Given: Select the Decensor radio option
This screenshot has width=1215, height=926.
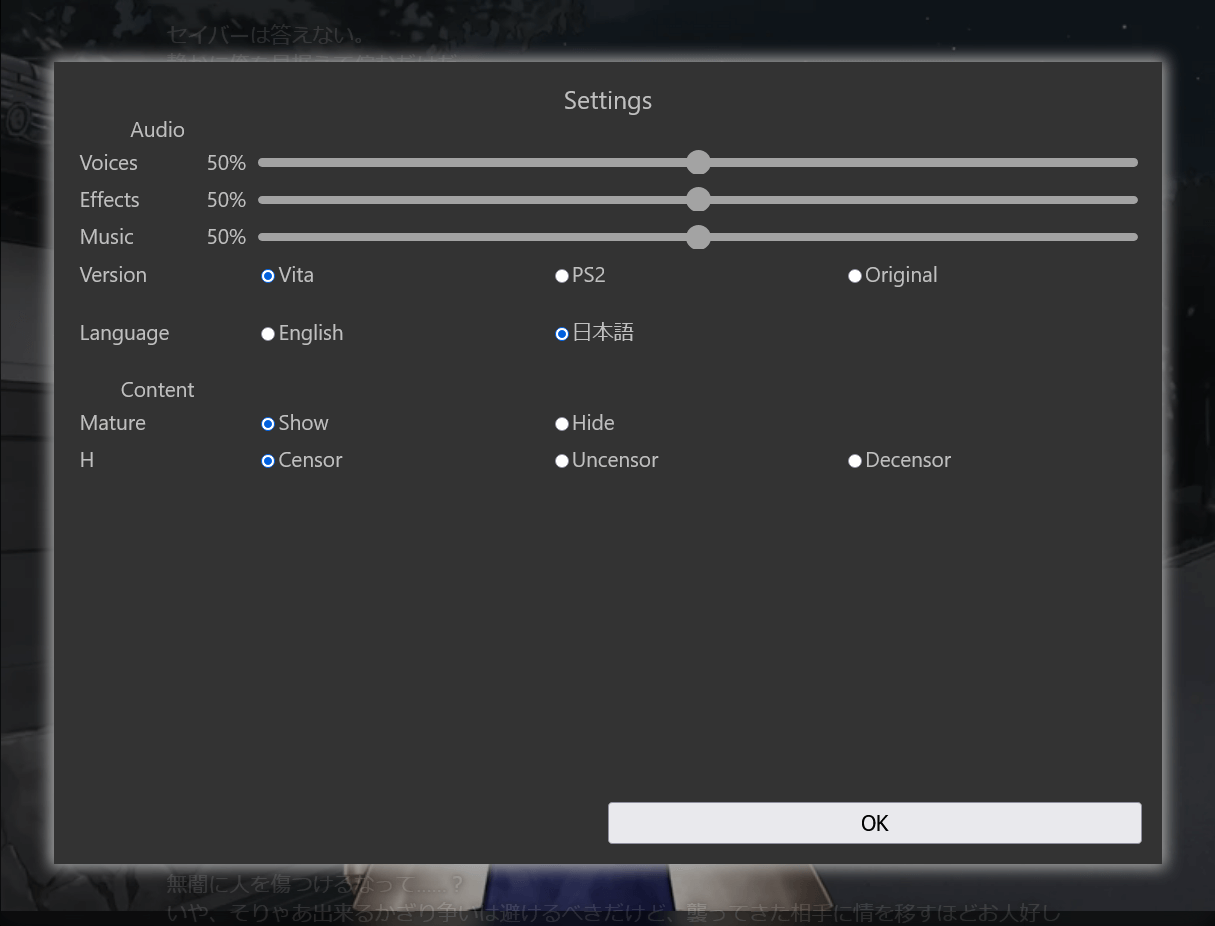Looking at the screenshot, I should tap(855, 461).
